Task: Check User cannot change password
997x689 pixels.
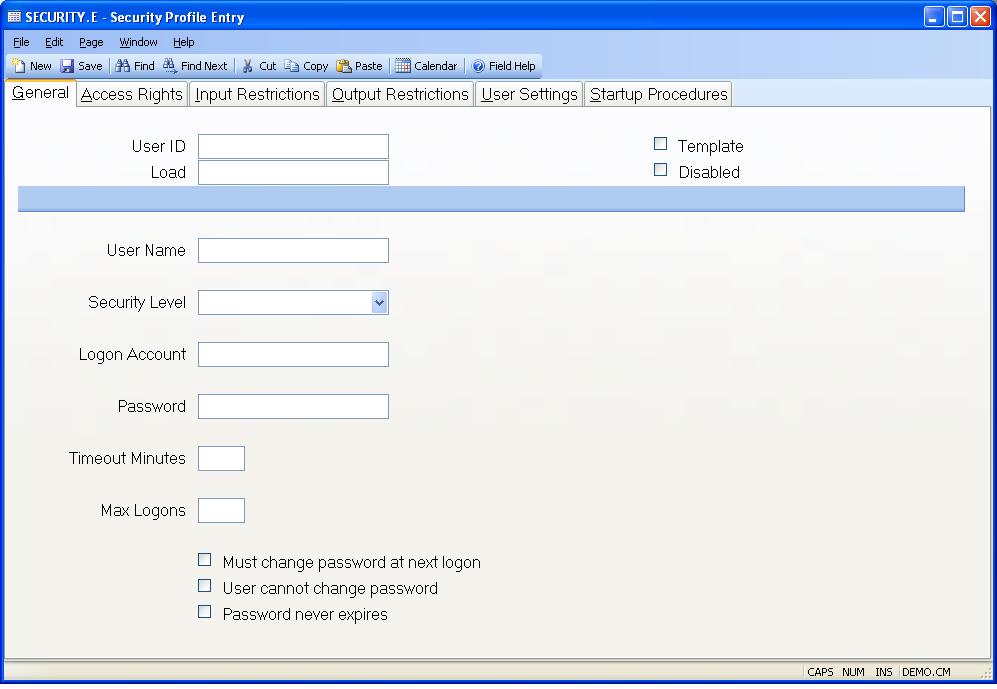Action: click(x=205, y=586)
